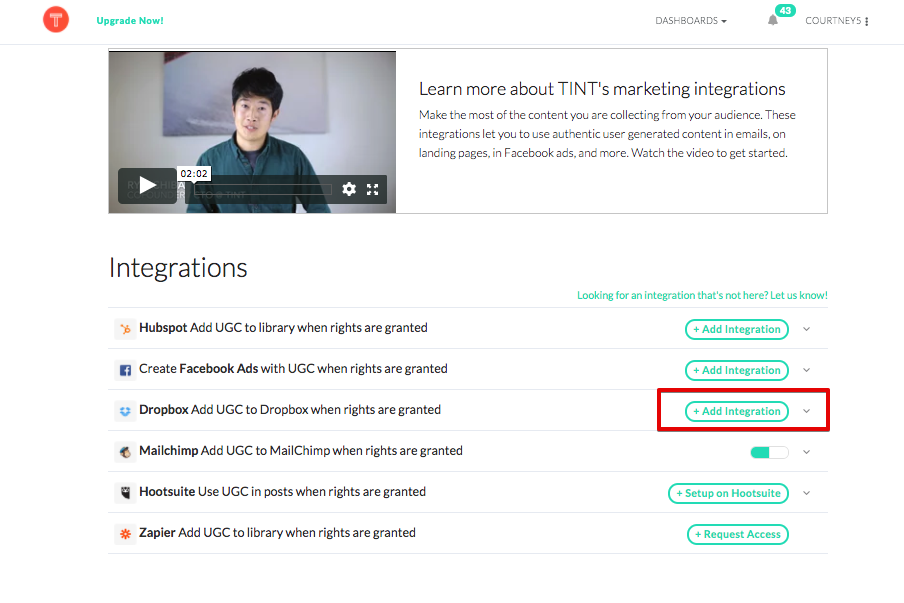Click the Zapier logo icon
The image size is (904, 603).
(x=125, y=534)
